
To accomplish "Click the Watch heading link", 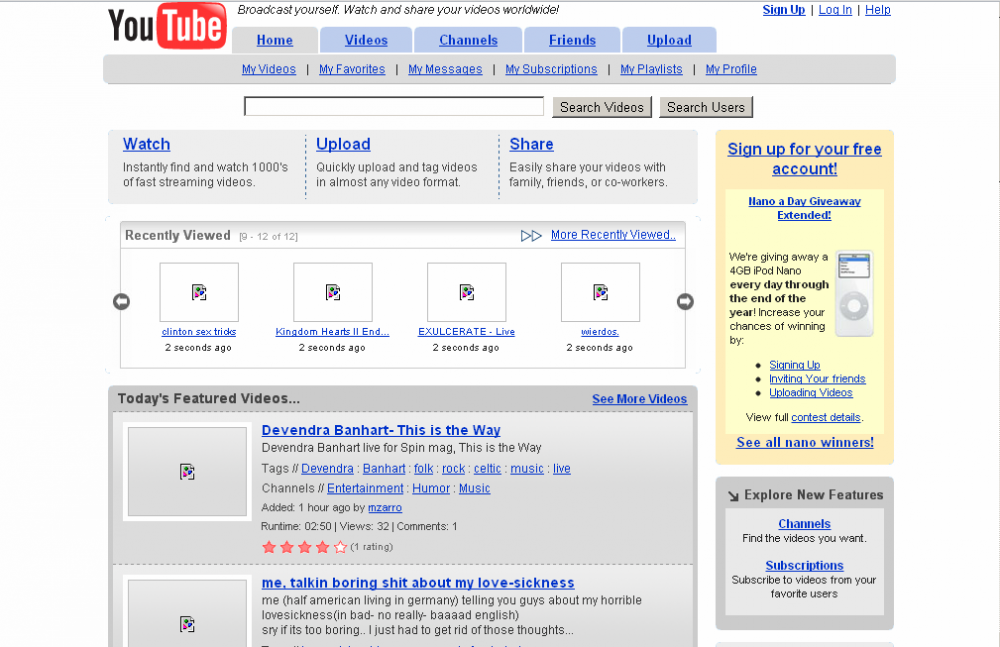I will (147, 144).
